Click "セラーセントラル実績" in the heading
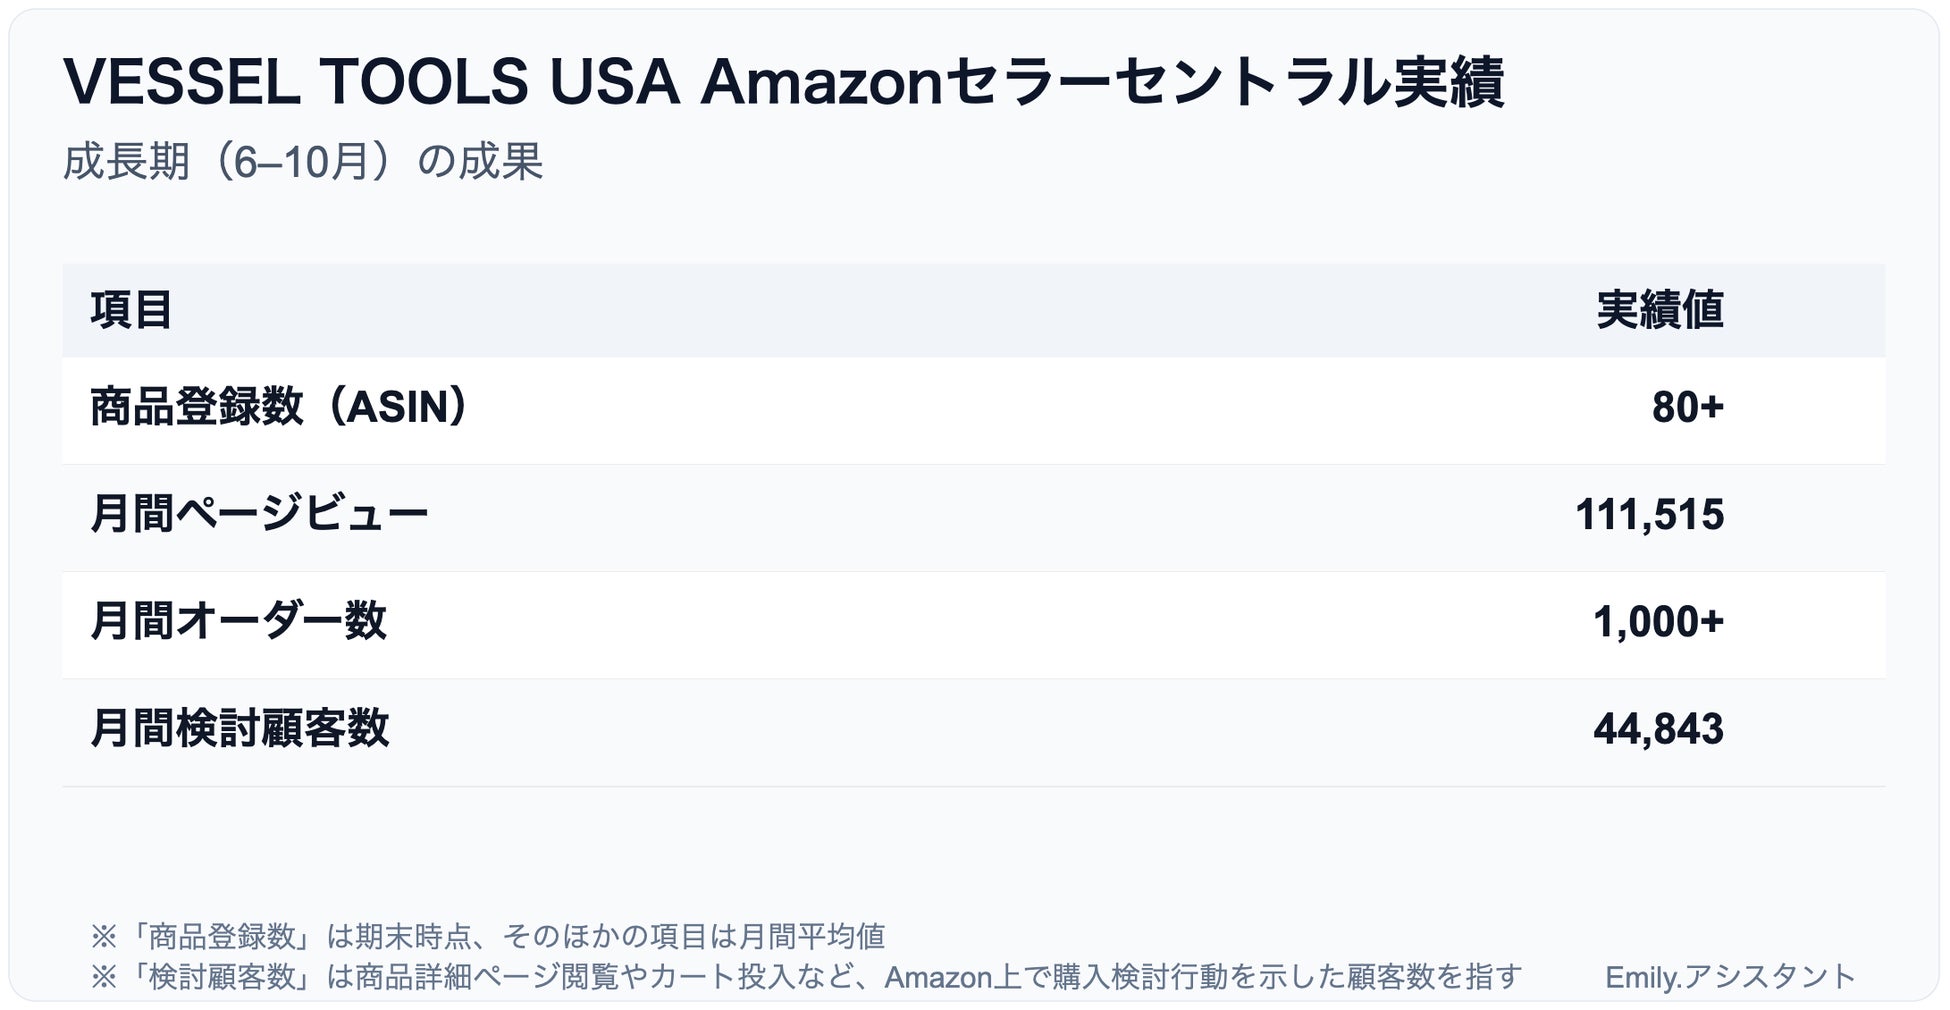Screen dimensions: 1950x1010 (x=1223, y=81)
